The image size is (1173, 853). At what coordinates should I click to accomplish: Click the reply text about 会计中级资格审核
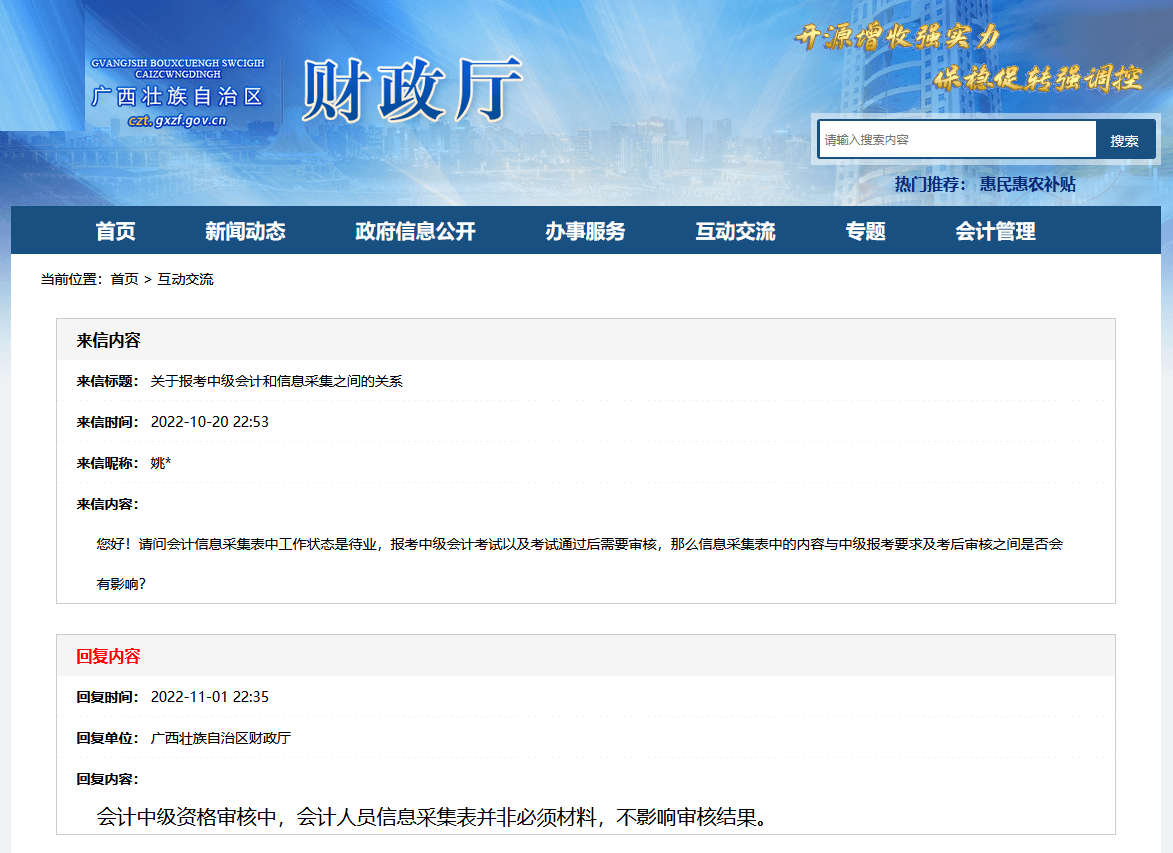click(x=432, y=817)
